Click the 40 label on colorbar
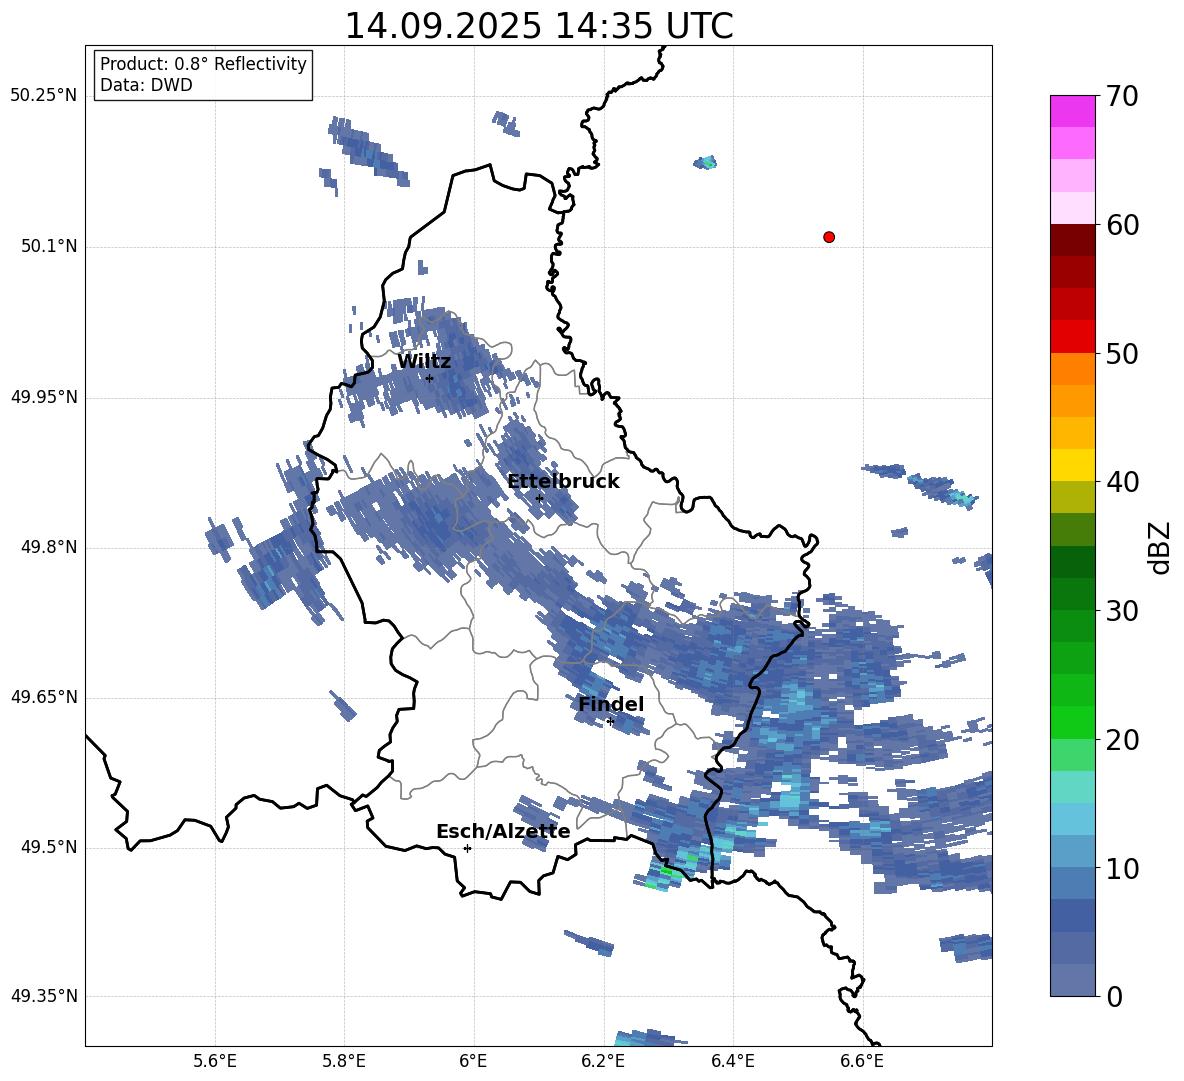Image resolution: width=1184 pixels, height=1081 pixels. click(1123, 482)
